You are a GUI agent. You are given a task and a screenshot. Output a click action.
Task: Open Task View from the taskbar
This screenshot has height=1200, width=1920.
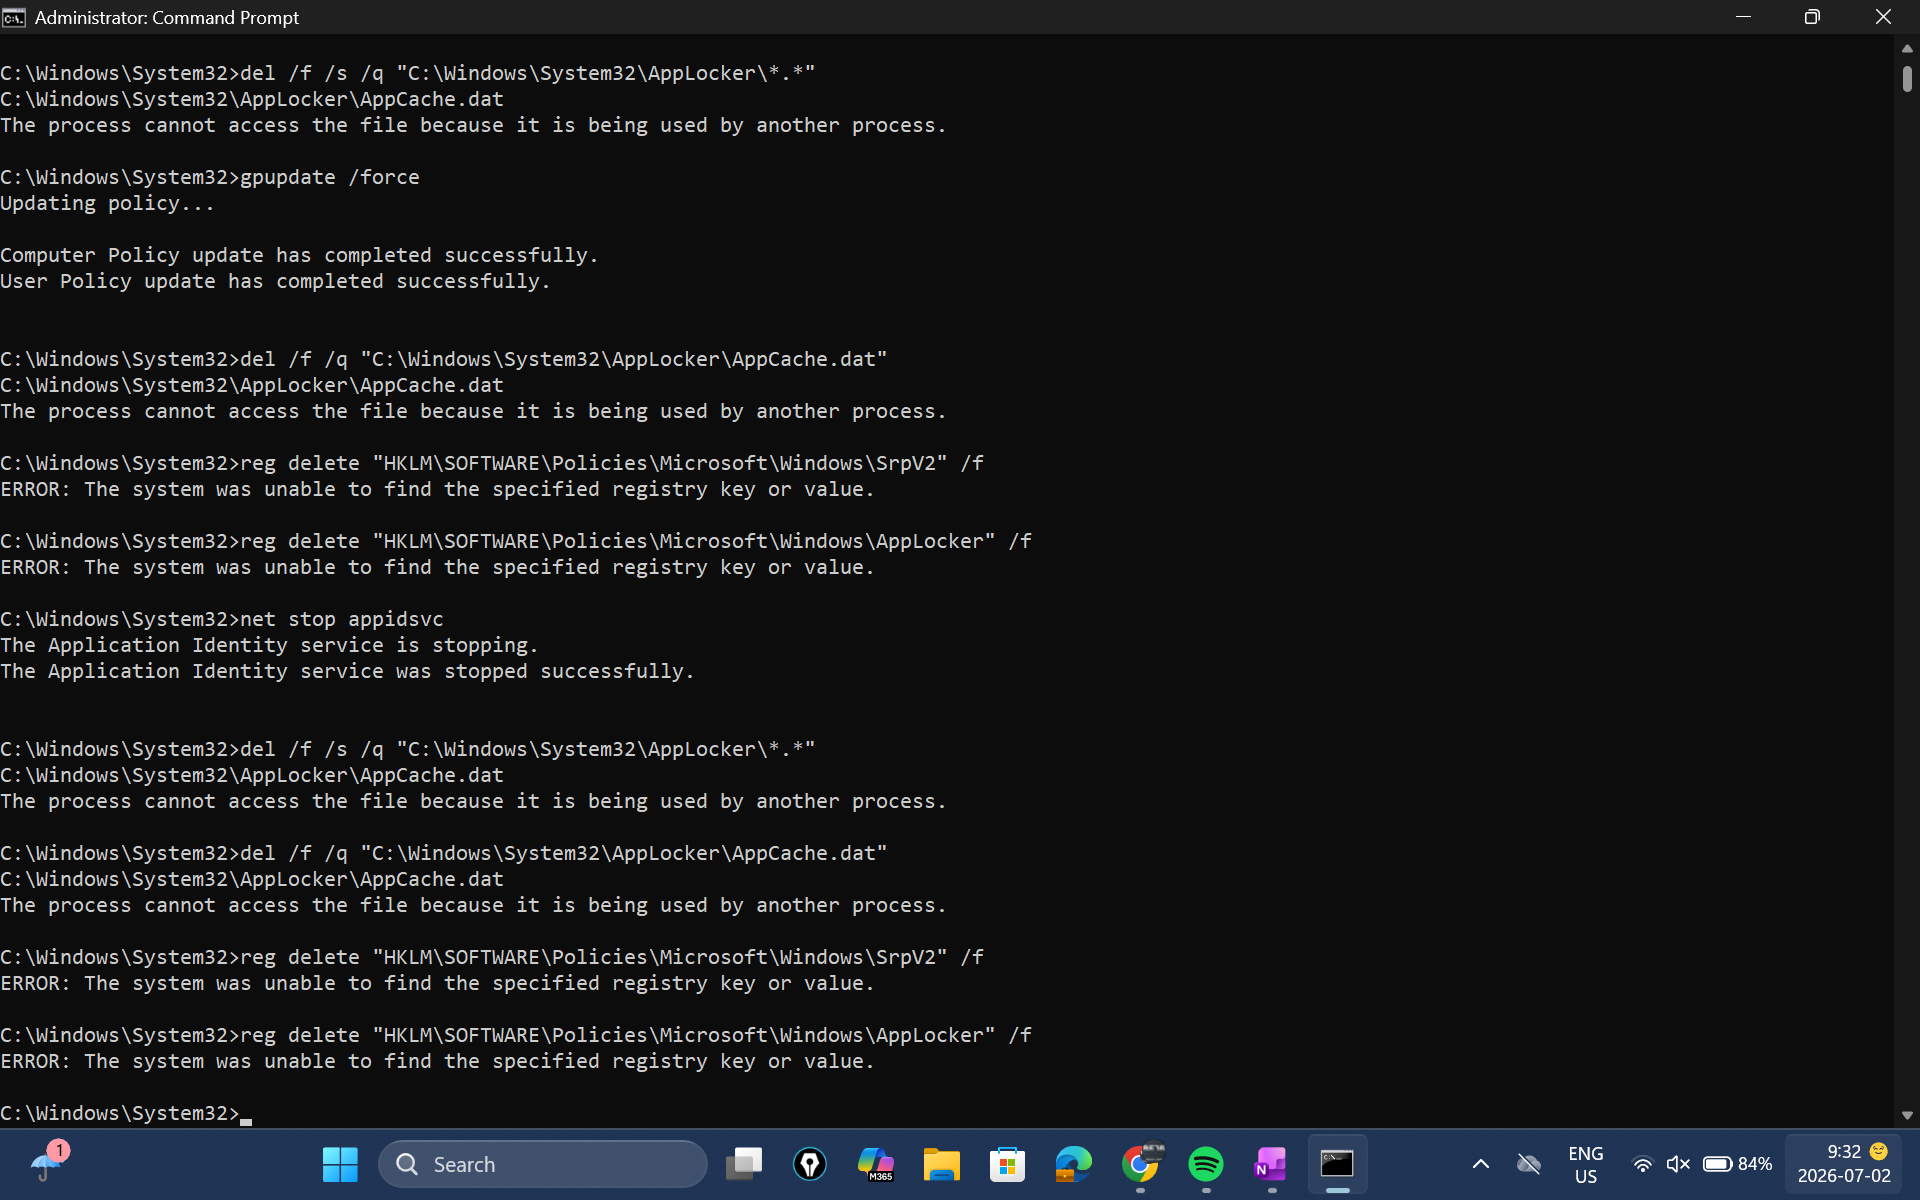[x=744, y=1164]
